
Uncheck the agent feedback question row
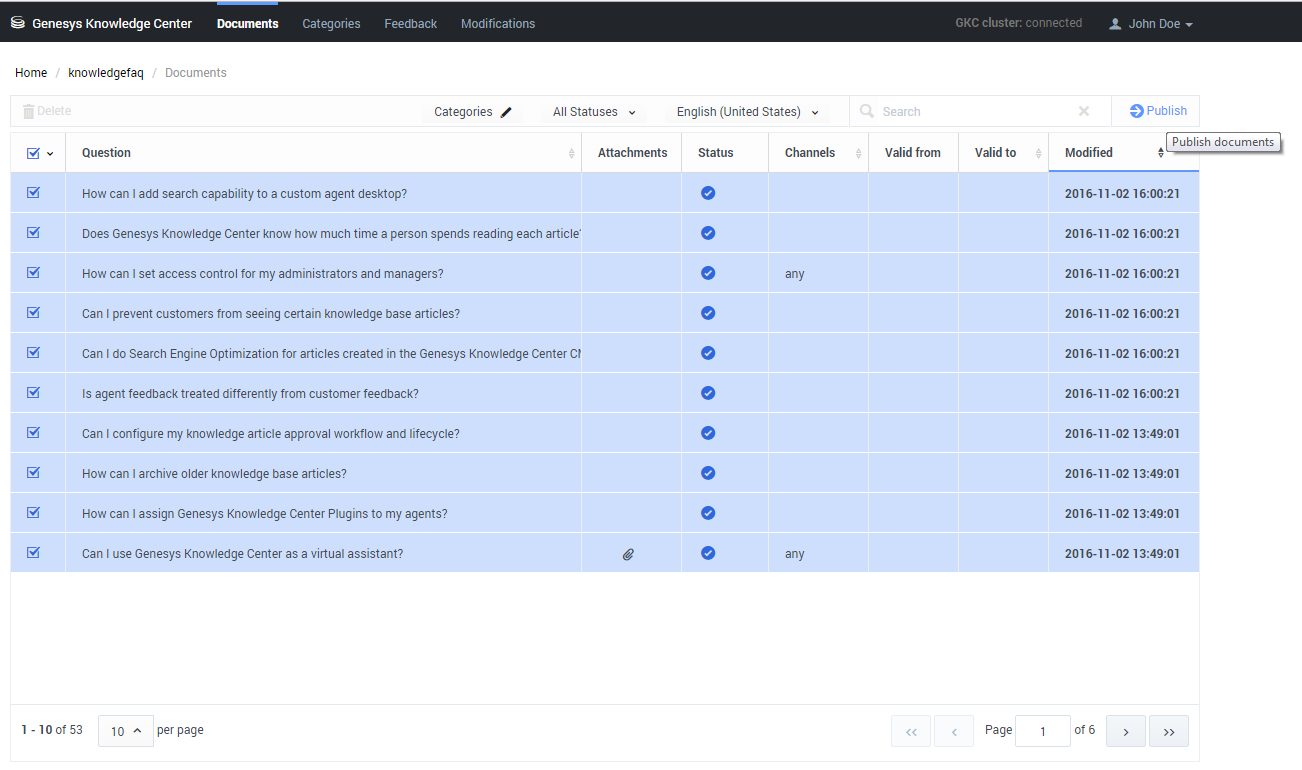[33, 392]
